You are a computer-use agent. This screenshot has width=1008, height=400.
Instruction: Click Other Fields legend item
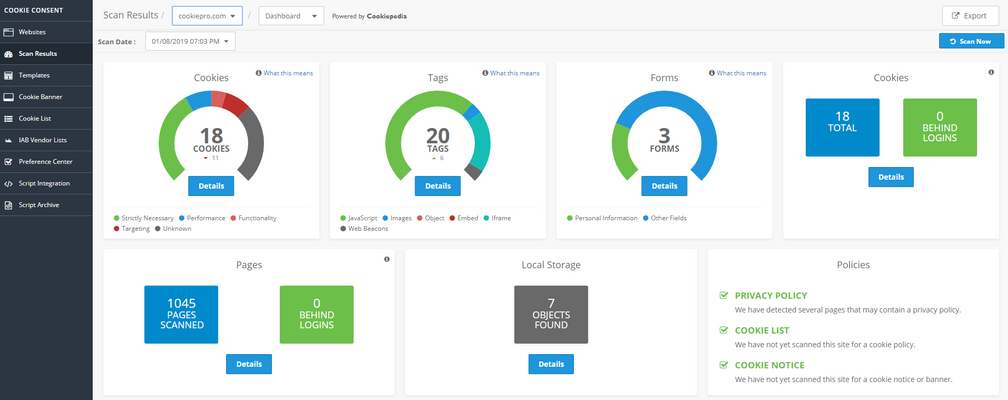point(663,218)
